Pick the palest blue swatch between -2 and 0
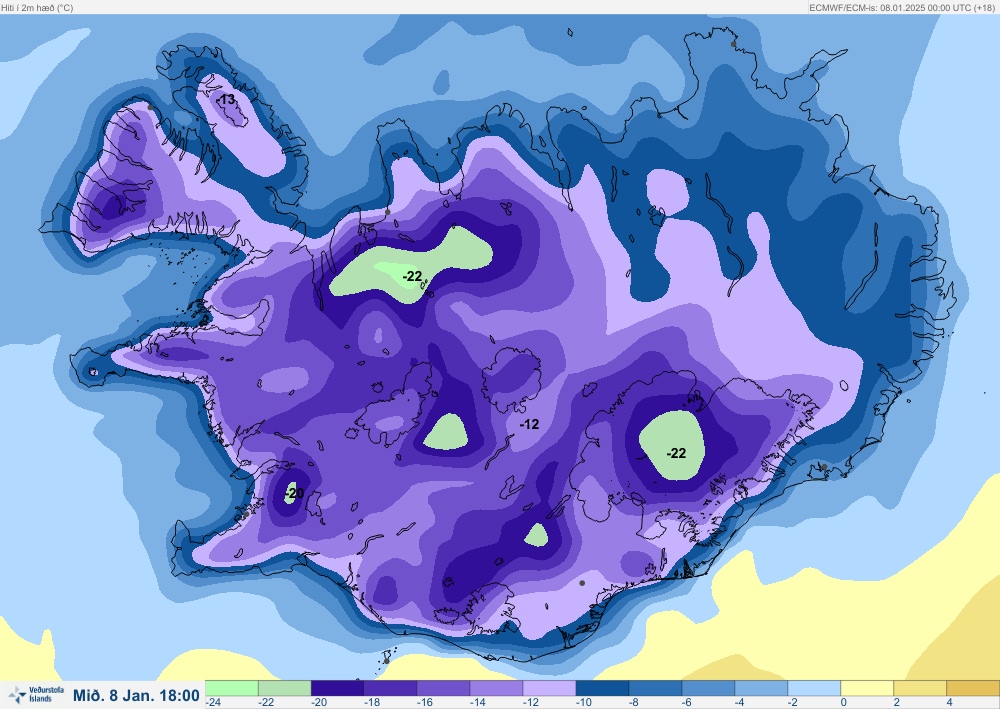 click(x=814, y=688)
